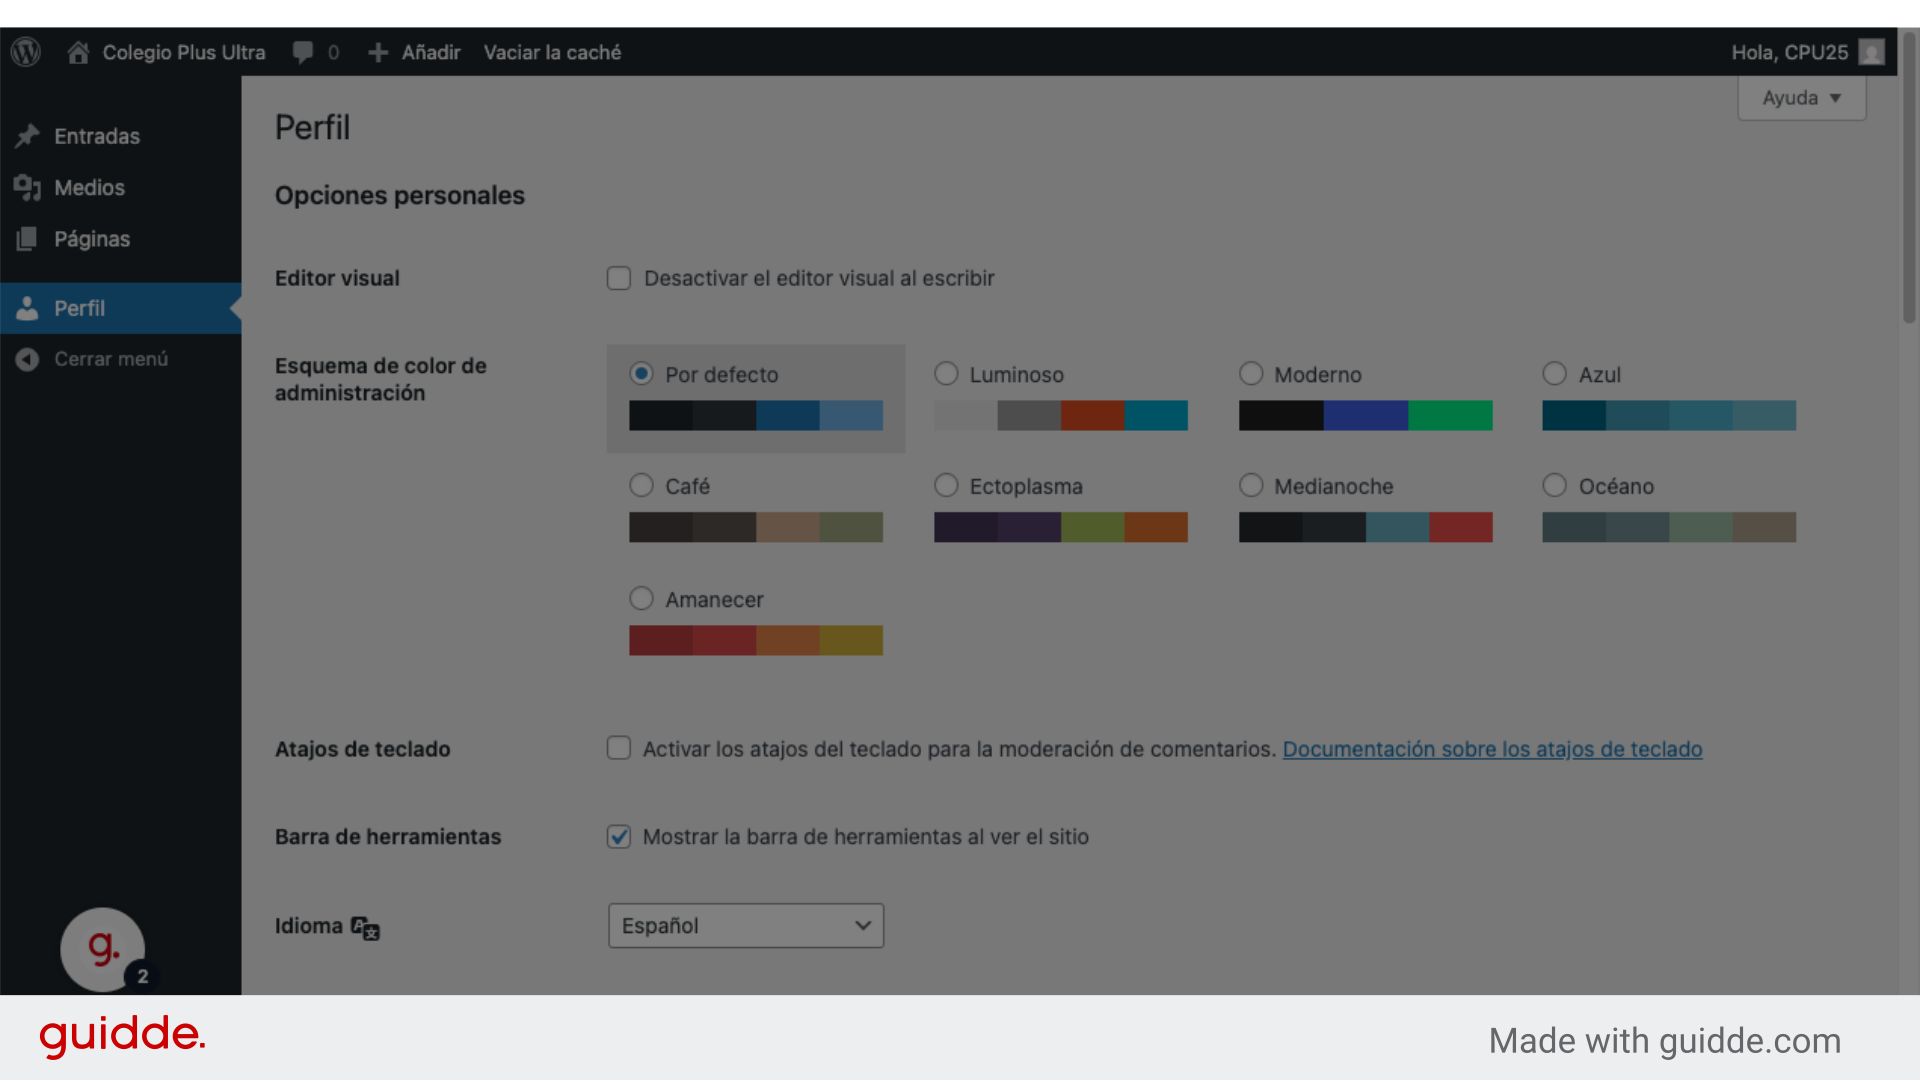Screen dimensions: 1920x1080
Task: Click the Océano palette swatch strip
Action: coord(1669,527)
